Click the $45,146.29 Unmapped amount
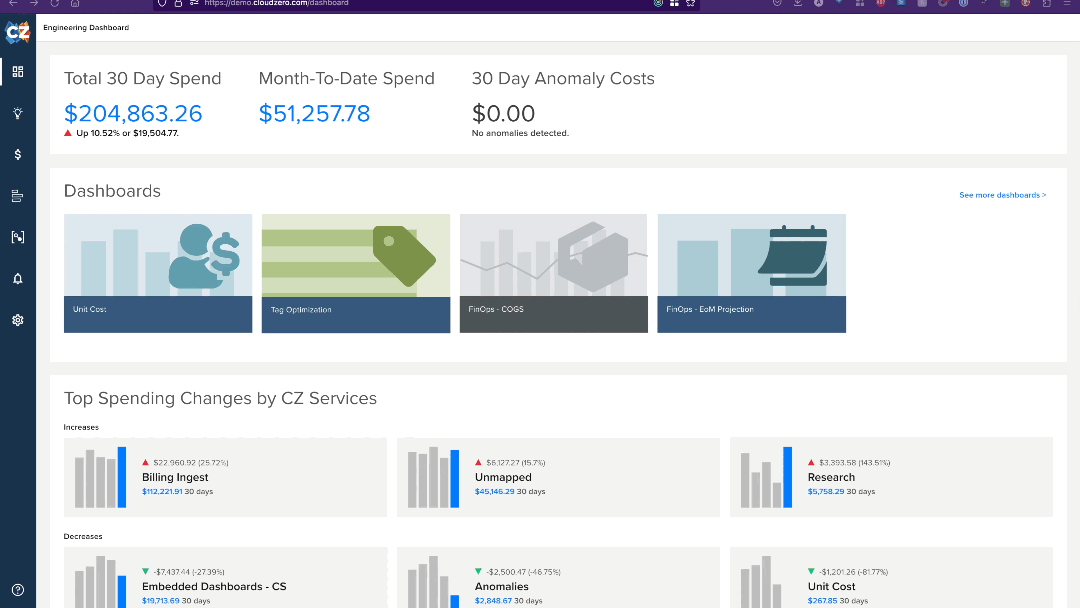 (495, 492)
